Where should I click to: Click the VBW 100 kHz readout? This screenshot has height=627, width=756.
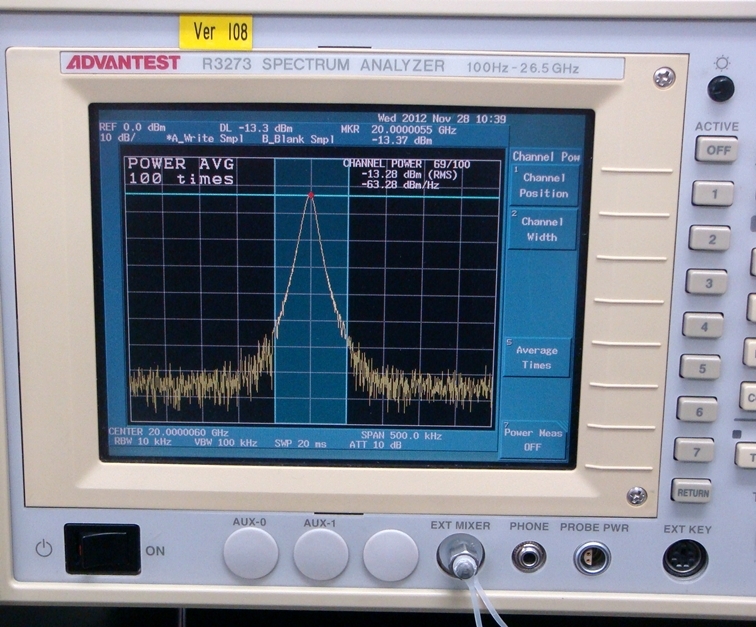tap(226, 442)
